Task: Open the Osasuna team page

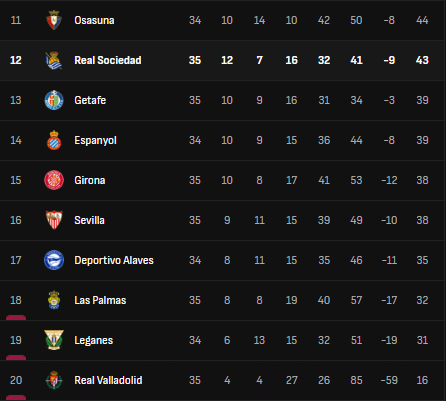Action: click(x=94, y=20)
